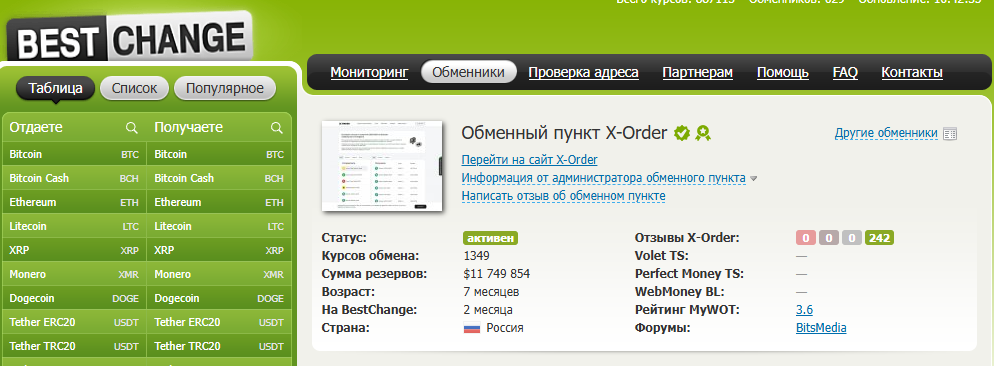Click the award ribbon badge next to X-Order
This screenshot has height=366, width=994.
point(702,133)
